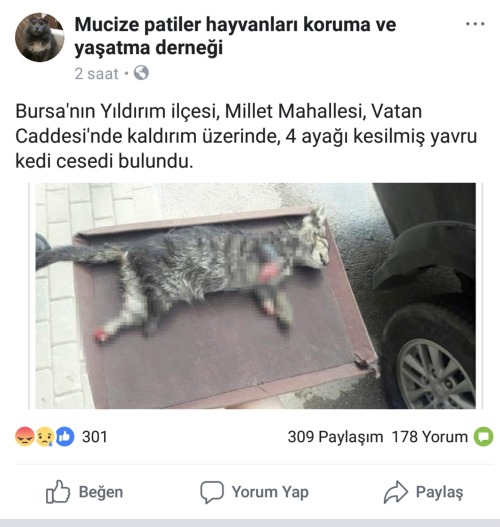500x527 pixels.
Task: Click the blue like reaction icon
Action: 65,437
